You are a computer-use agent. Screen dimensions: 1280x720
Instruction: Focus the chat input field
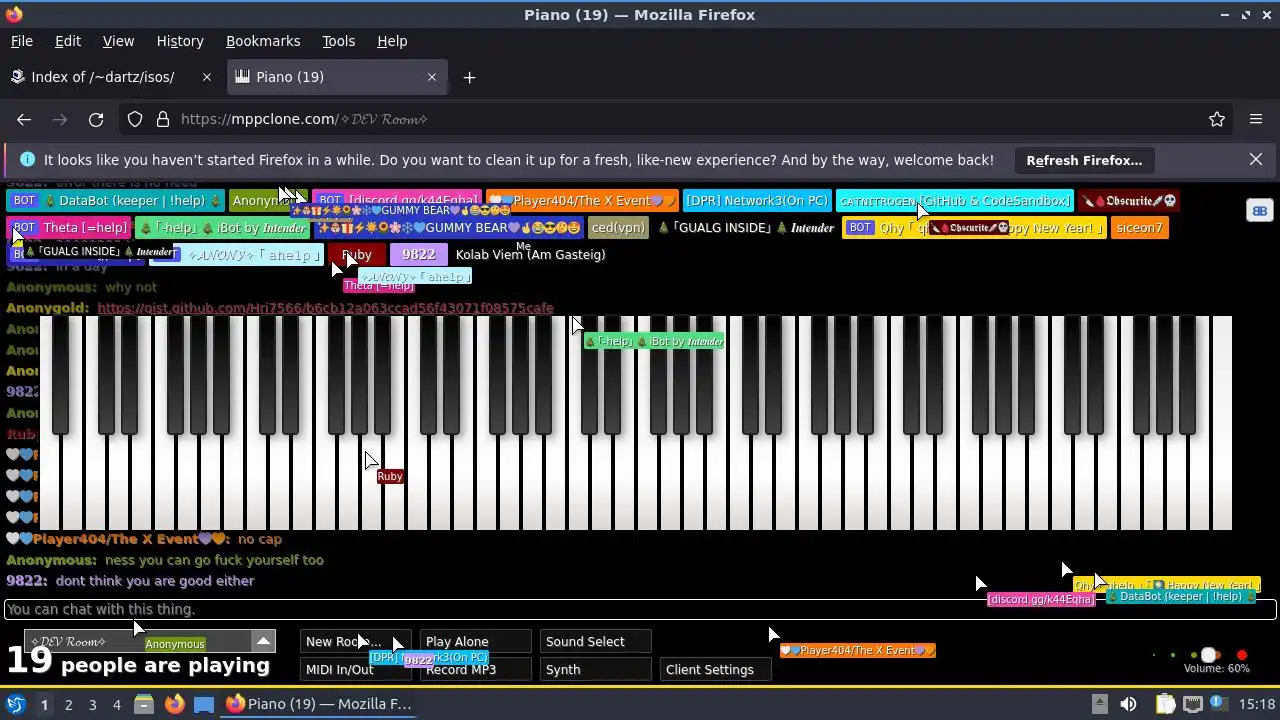(640, 609)
